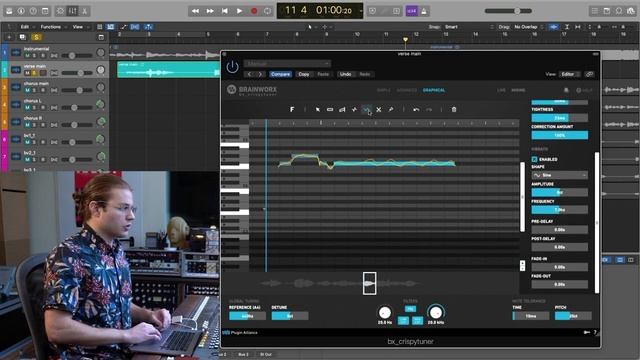Mute the instrumental track
Screen dimensions: 640x360
click(27, 56)
